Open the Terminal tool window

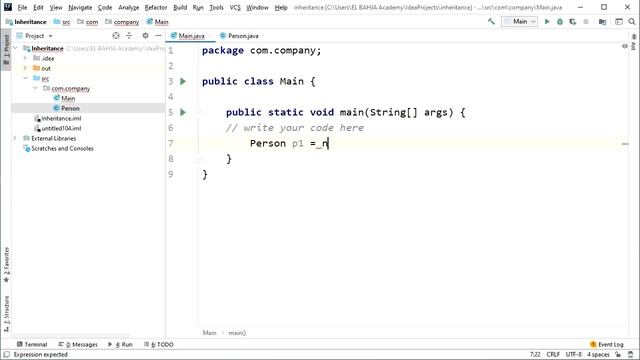(32, 344)
